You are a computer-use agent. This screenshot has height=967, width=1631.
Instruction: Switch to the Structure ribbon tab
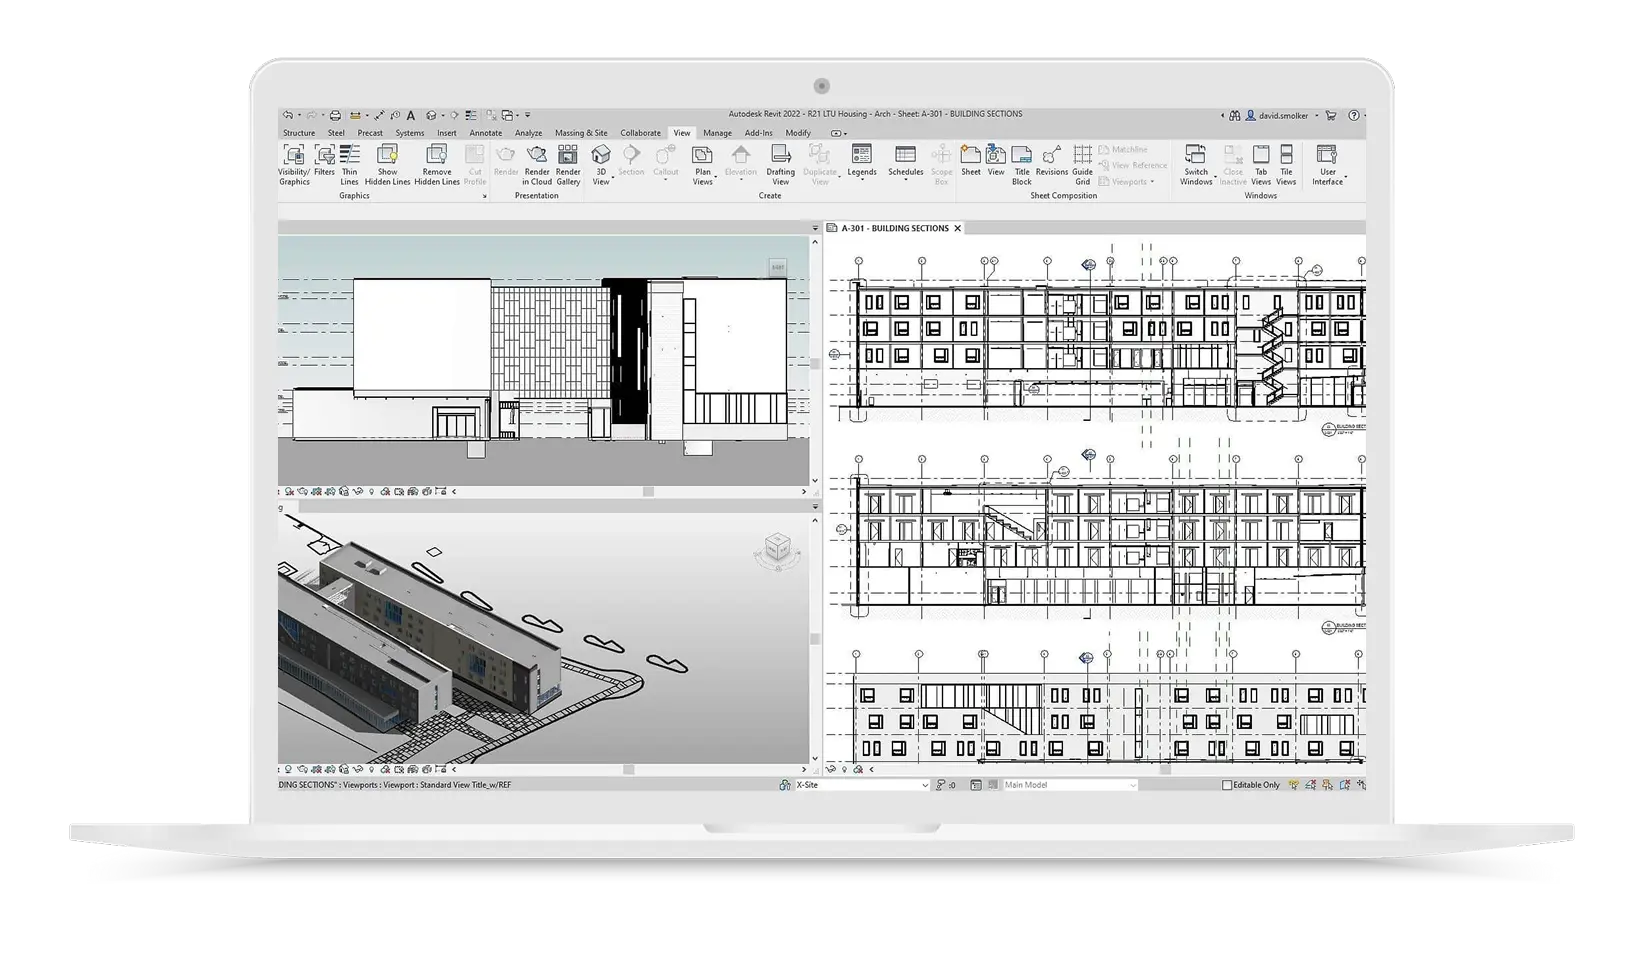tap(298, 133)
